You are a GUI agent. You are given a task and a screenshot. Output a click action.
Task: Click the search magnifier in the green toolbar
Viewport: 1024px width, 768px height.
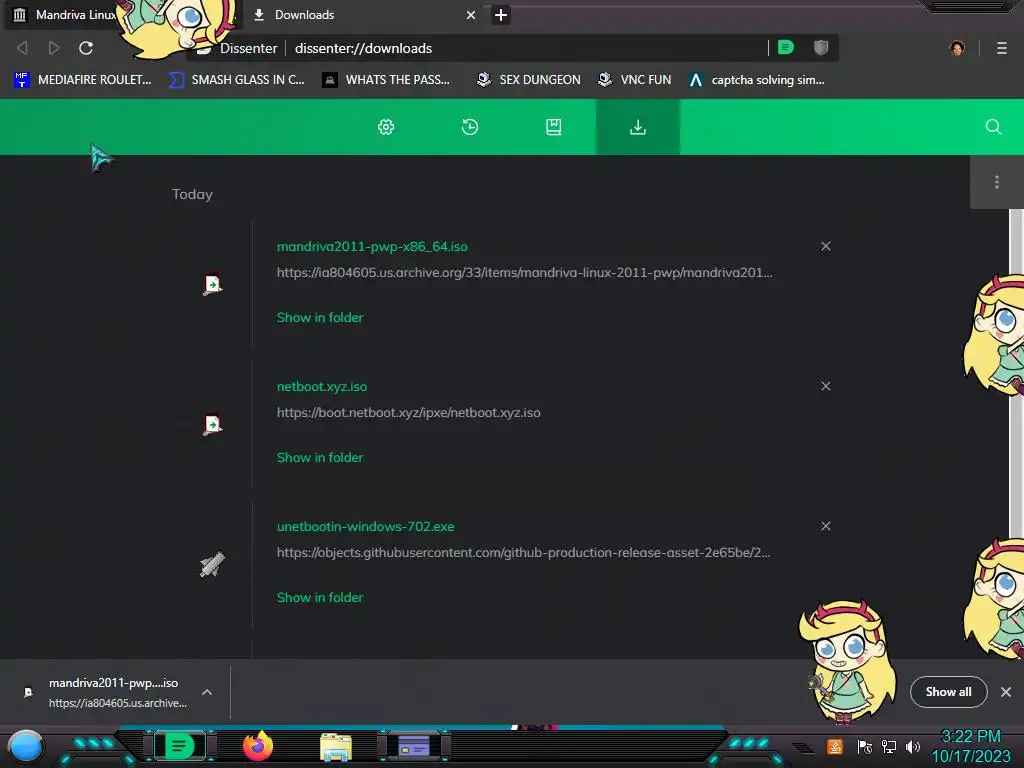pyautogui.click(x=993, y=127)
